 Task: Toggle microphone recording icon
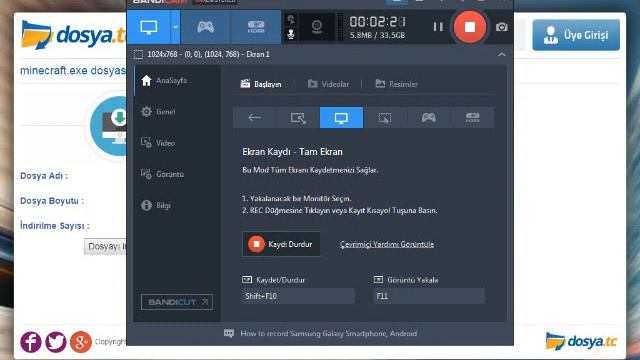click(x=291, y=34)
